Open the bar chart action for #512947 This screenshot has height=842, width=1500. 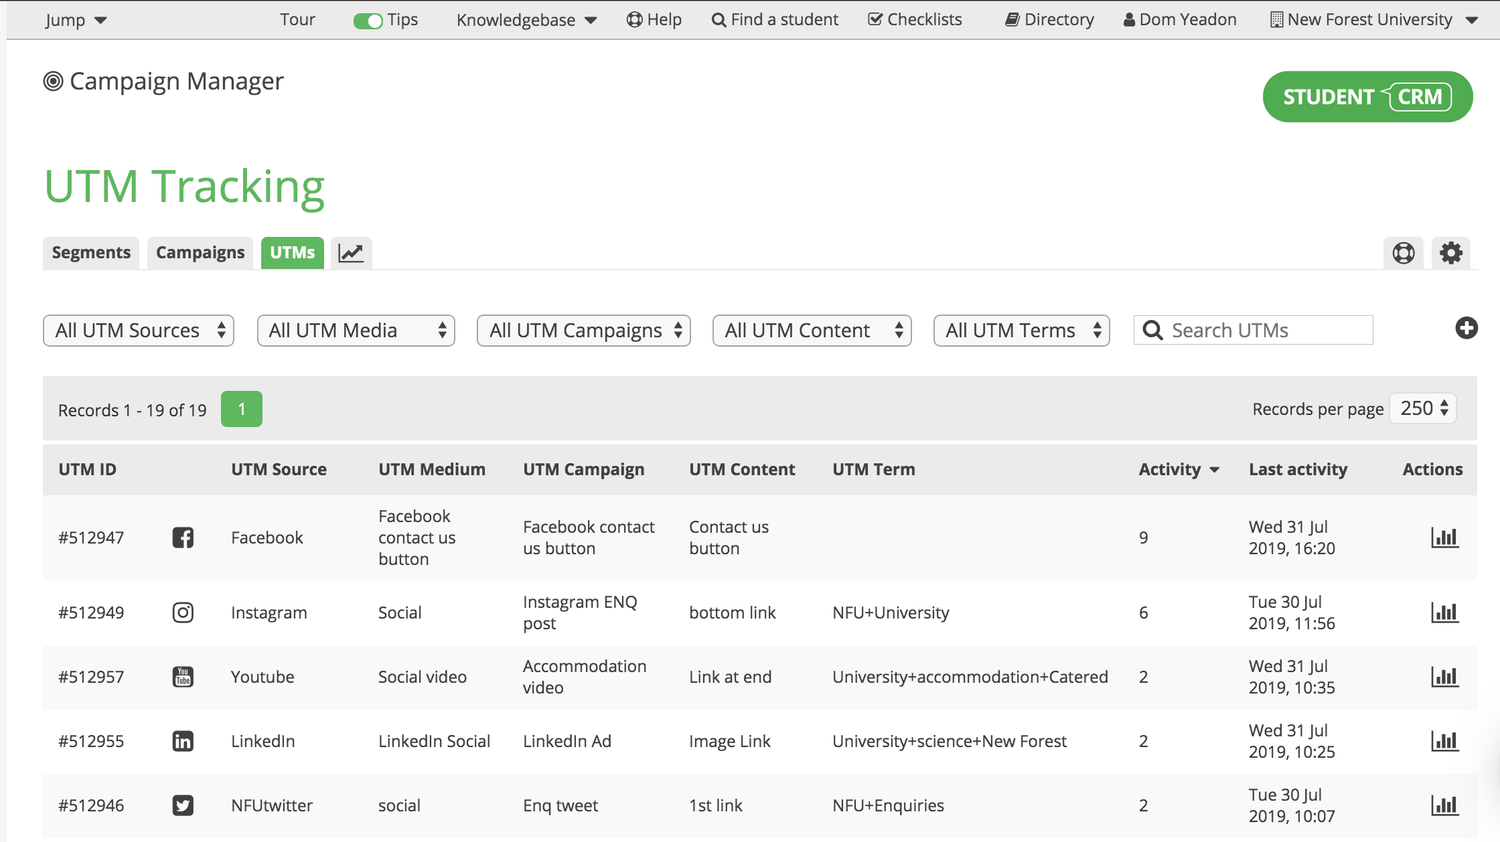point(1445,537)
